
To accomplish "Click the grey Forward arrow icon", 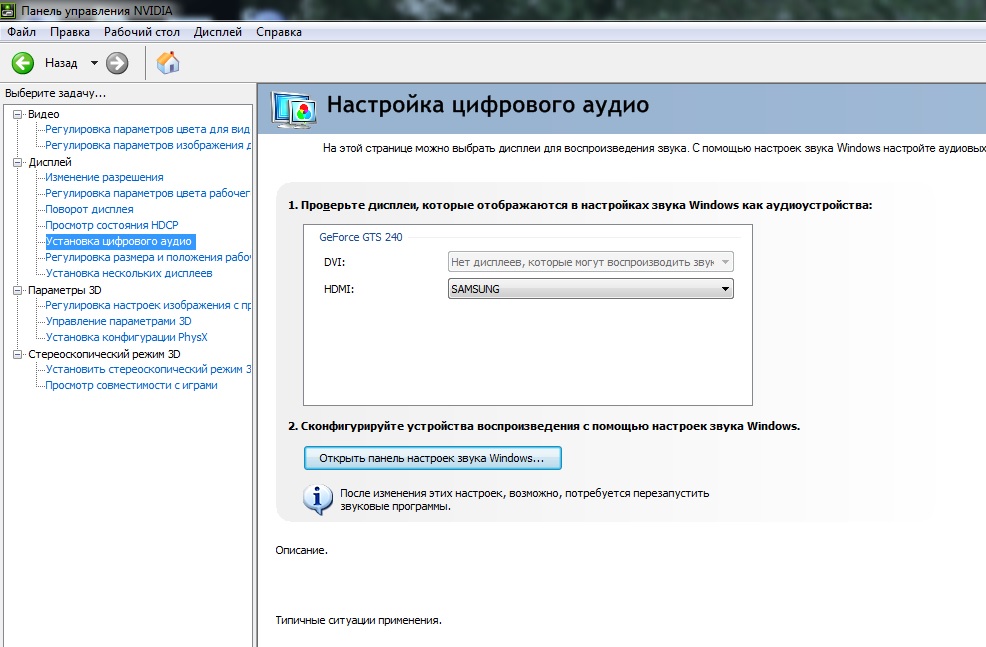I will (x=117, y=63).
